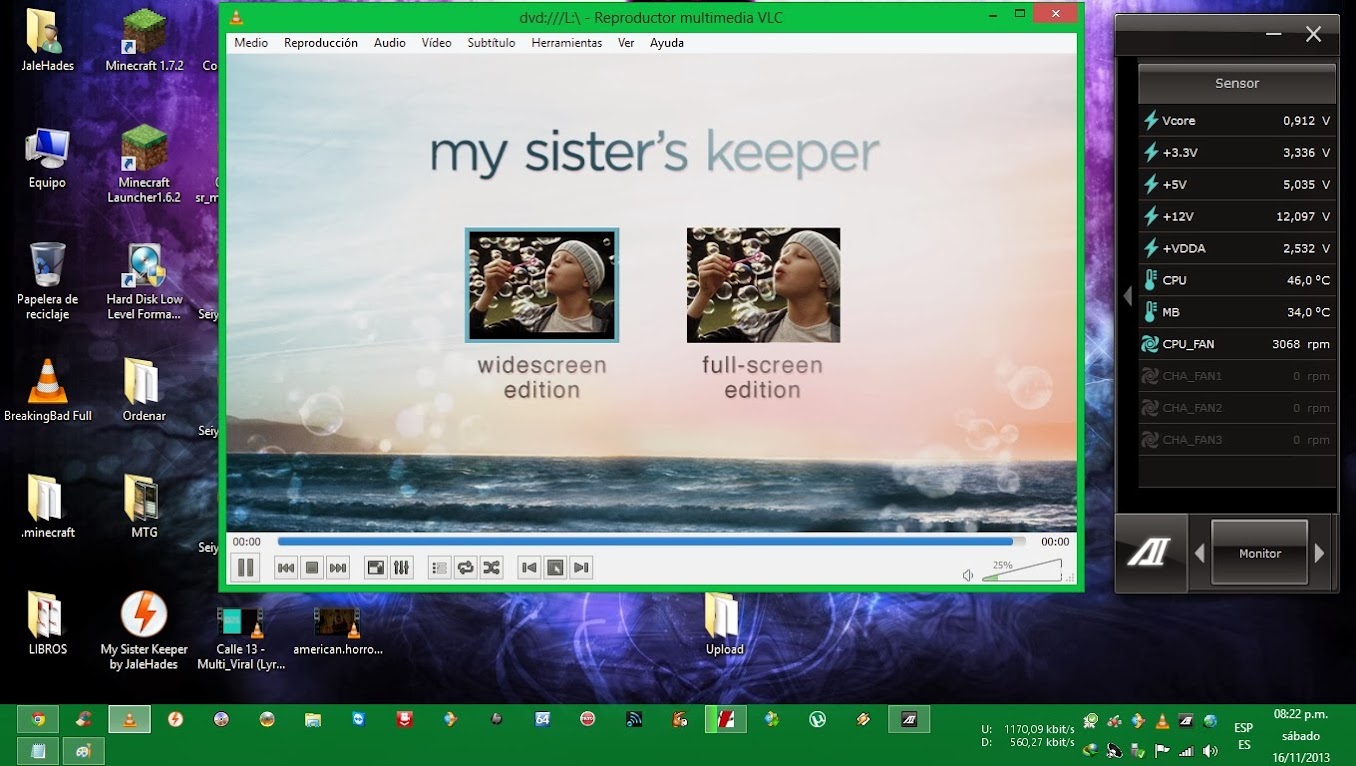This screenshot has height=766, width=1356.
Task: Open Chrome from the taskbar
Action: click(38, 719)
